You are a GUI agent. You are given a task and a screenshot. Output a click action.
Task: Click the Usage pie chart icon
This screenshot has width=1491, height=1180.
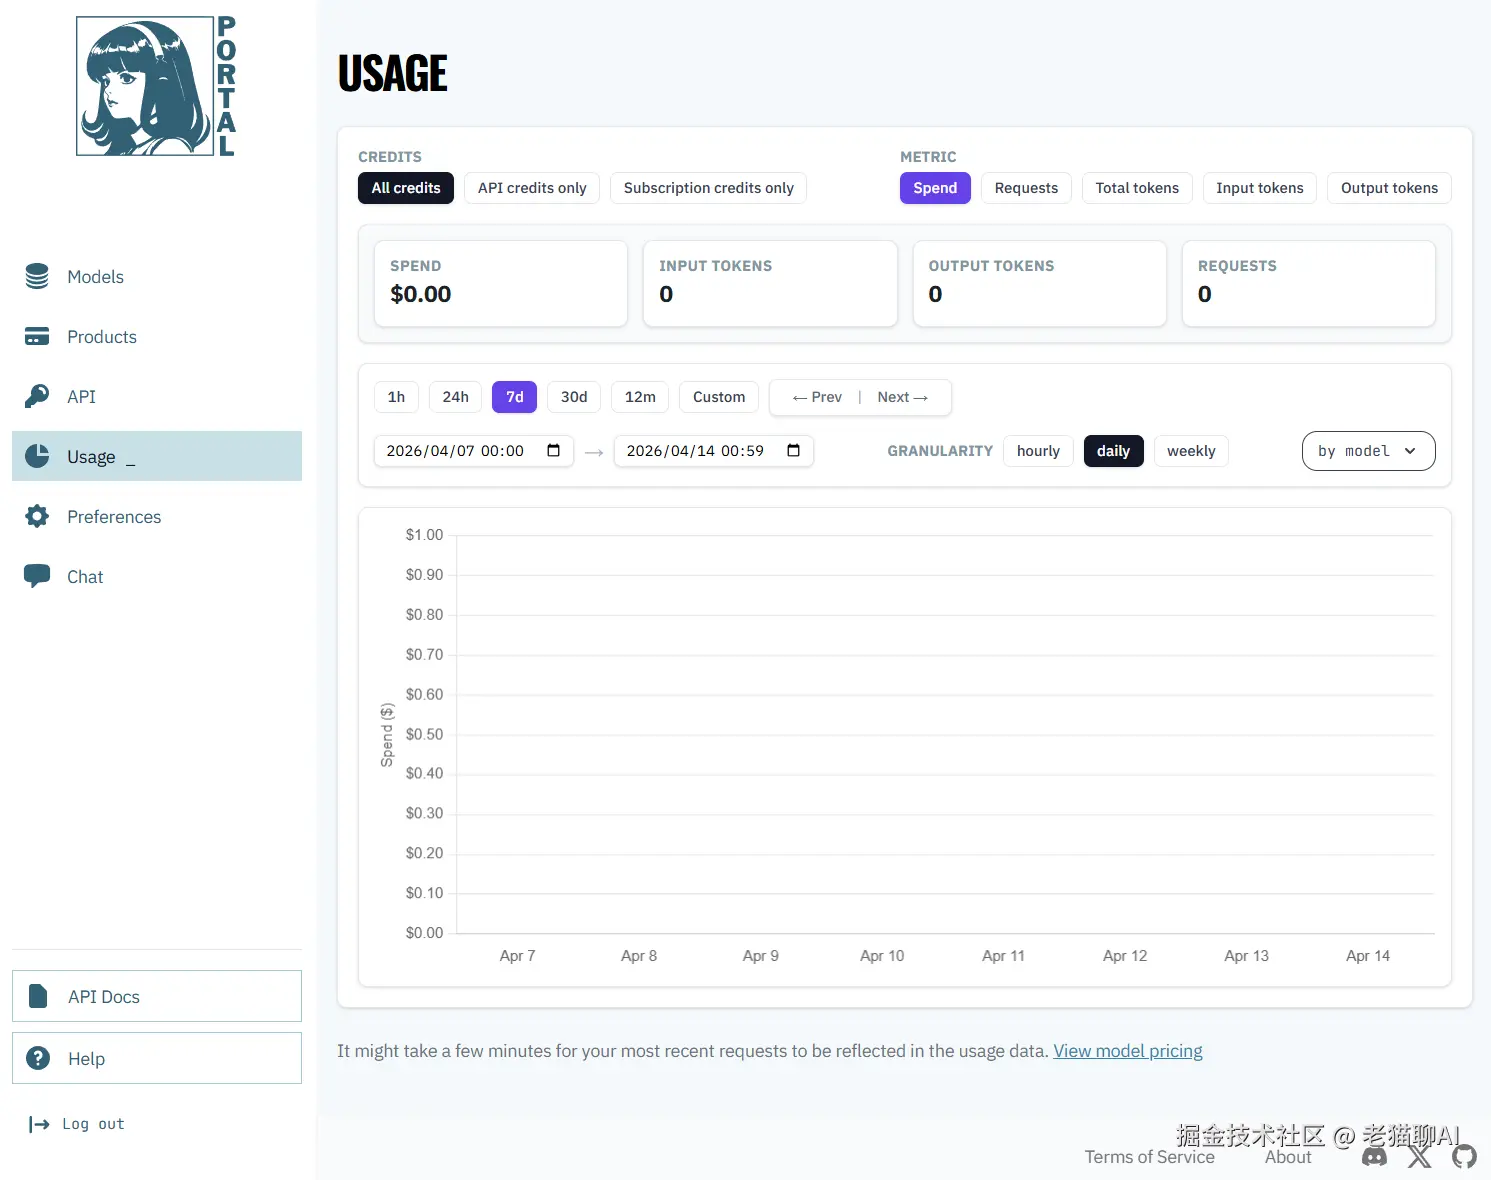(x=37, y=456)
